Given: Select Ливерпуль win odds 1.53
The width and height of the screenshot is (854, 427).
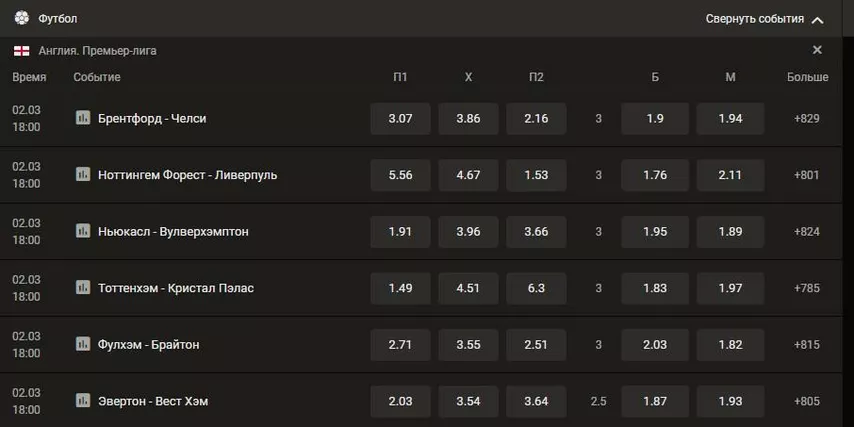Looking at the screenshot, I should coord(536,175).
